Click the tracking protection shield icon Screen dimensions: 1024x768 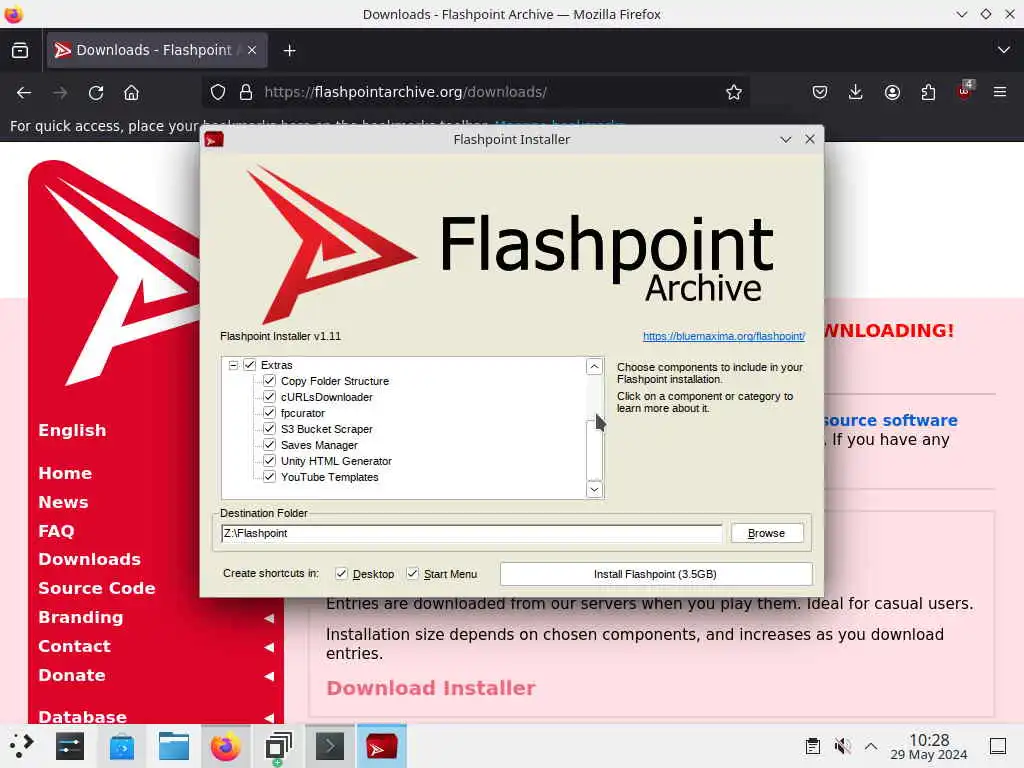point(218,92)
